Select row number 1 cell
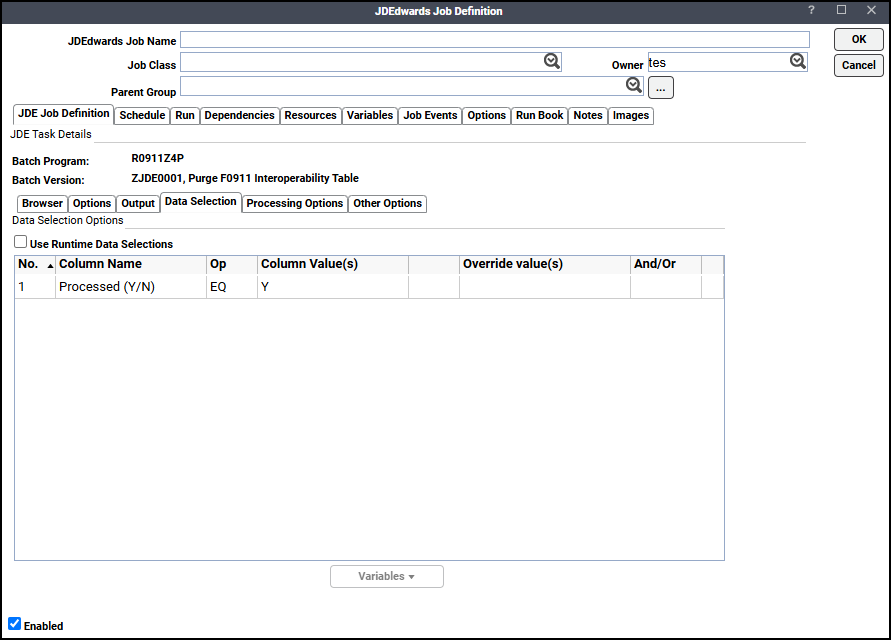 click(x=35, y=286)
